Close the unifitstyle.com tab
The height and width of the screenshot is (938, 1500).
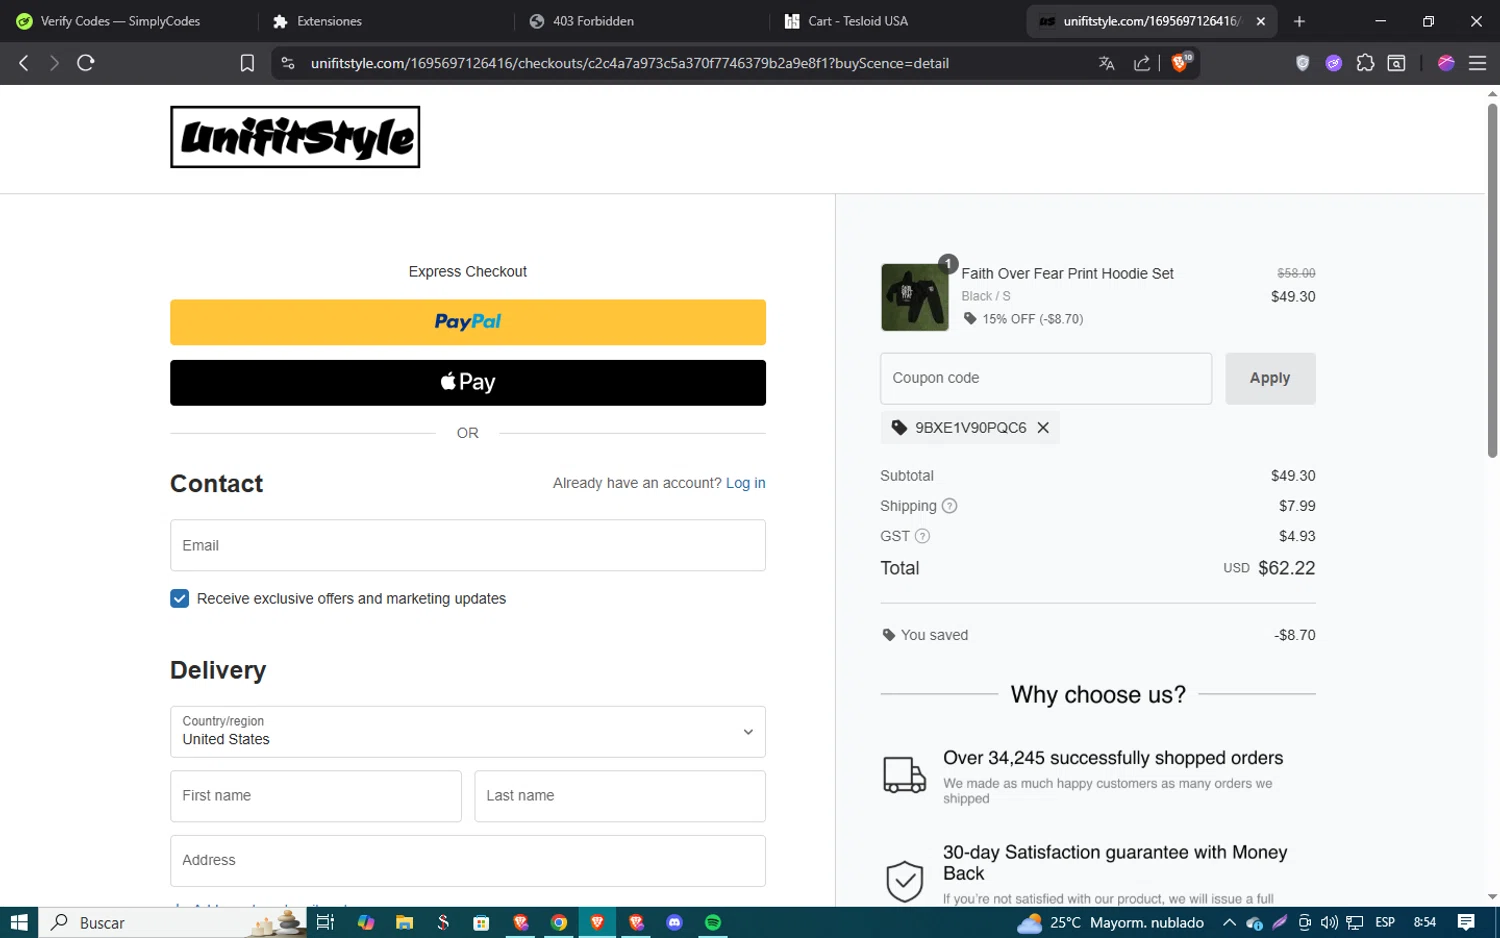tap(1261, 21)
